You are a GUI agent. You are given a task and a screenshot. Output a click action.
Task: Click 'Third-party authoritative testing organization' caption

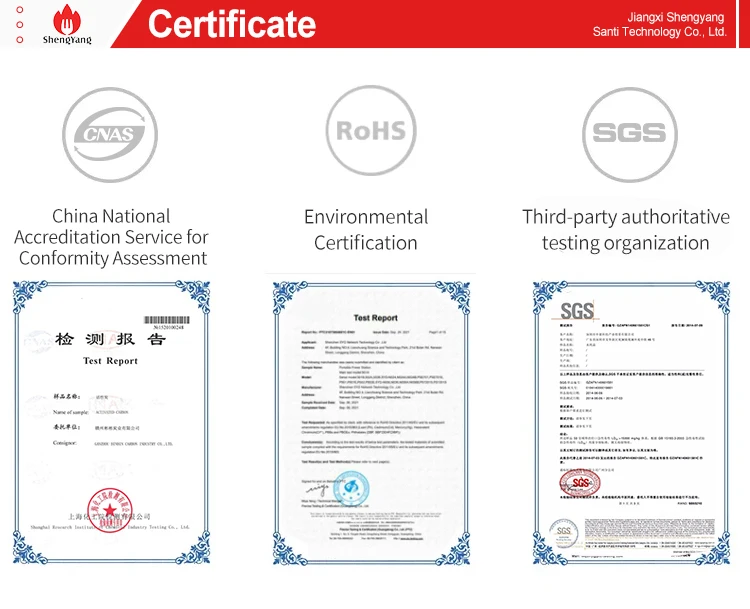(626, 230)
